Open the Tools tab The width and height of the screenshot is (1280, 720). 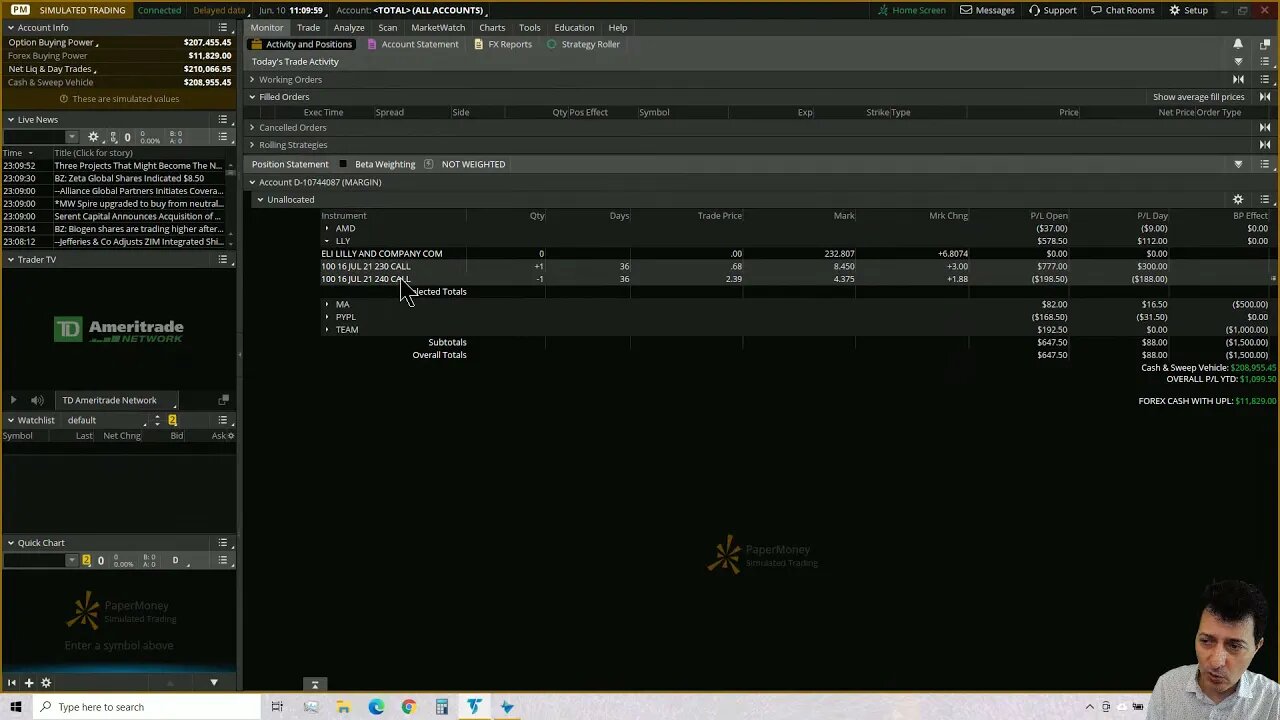point(530,28)
